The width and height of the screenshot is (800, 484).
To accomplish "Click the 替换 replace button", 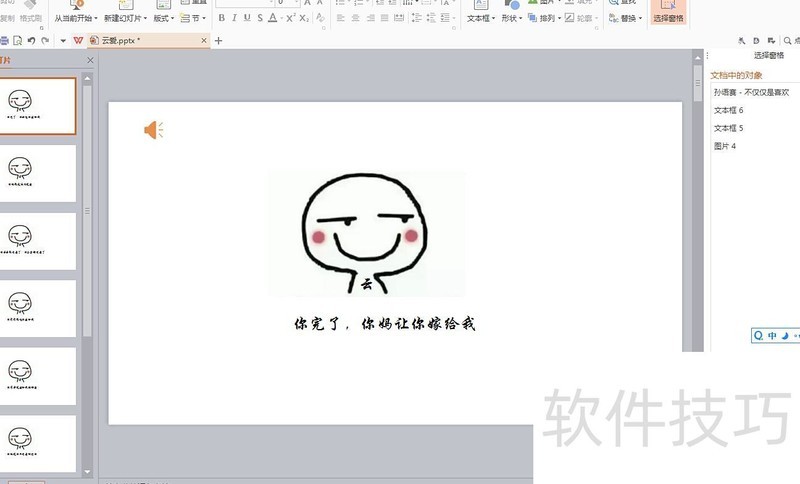I will pos(630,18).
